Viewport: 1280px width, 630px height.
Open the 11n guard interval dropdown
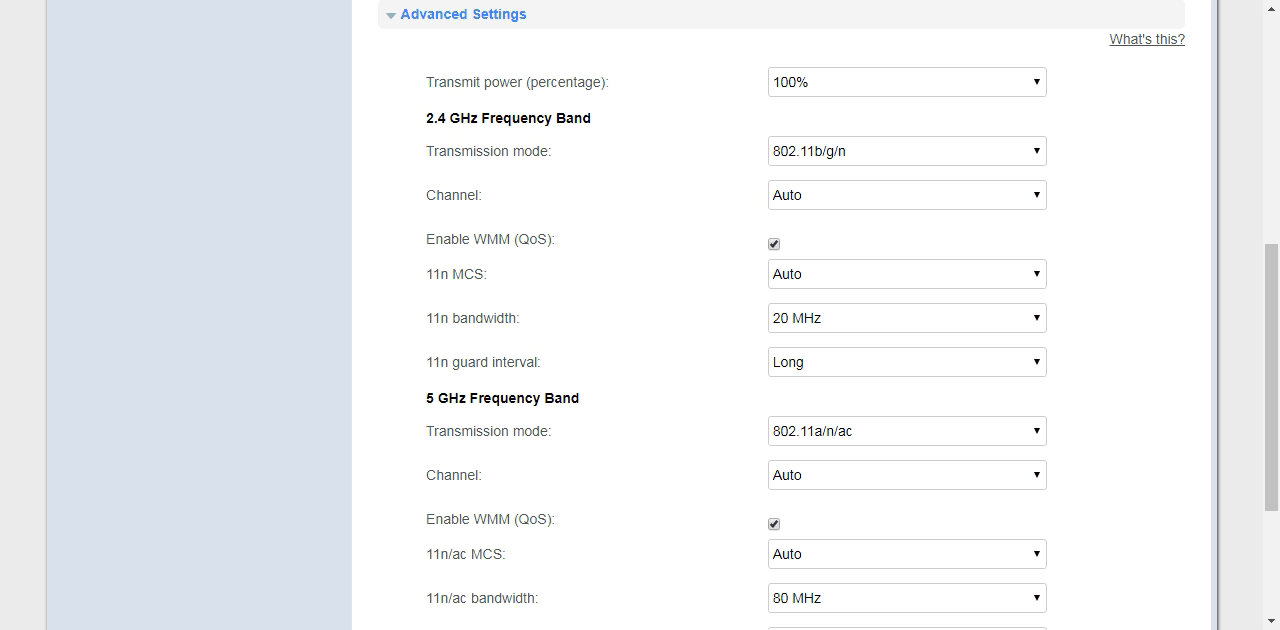tap(906, 362)
